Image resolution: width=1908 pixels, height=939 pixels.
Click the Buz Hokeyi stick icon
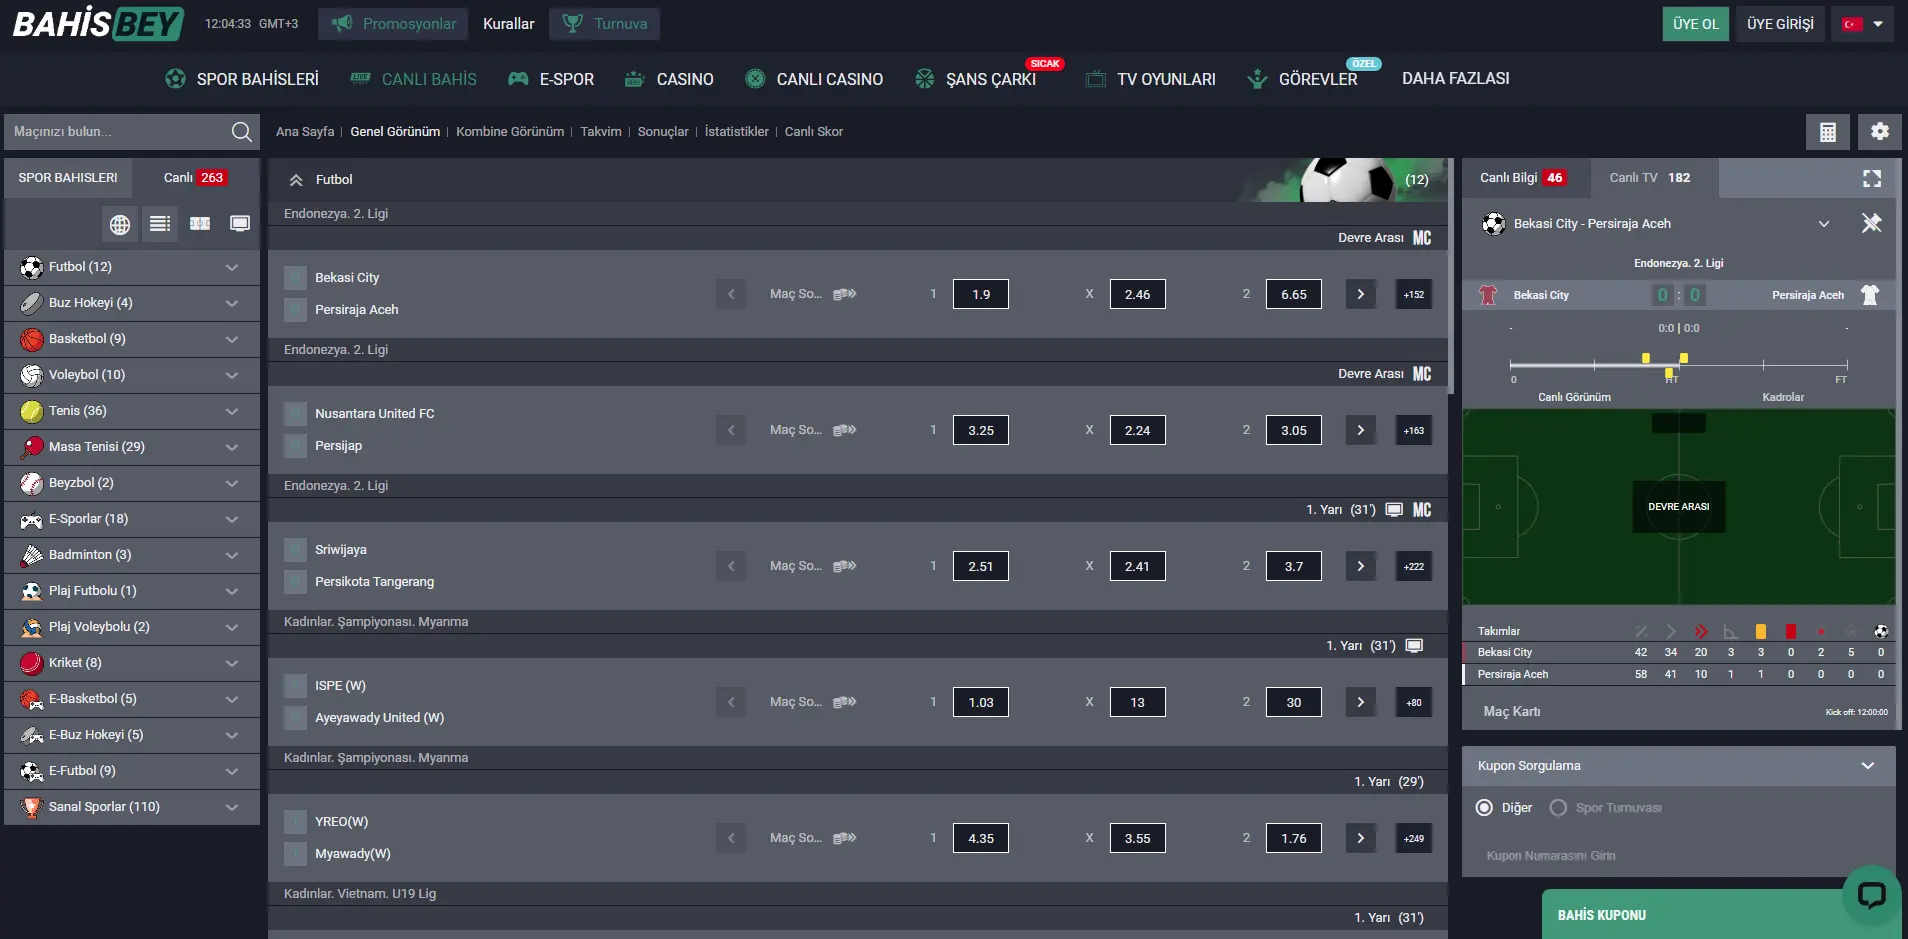(x=32, y=303)
